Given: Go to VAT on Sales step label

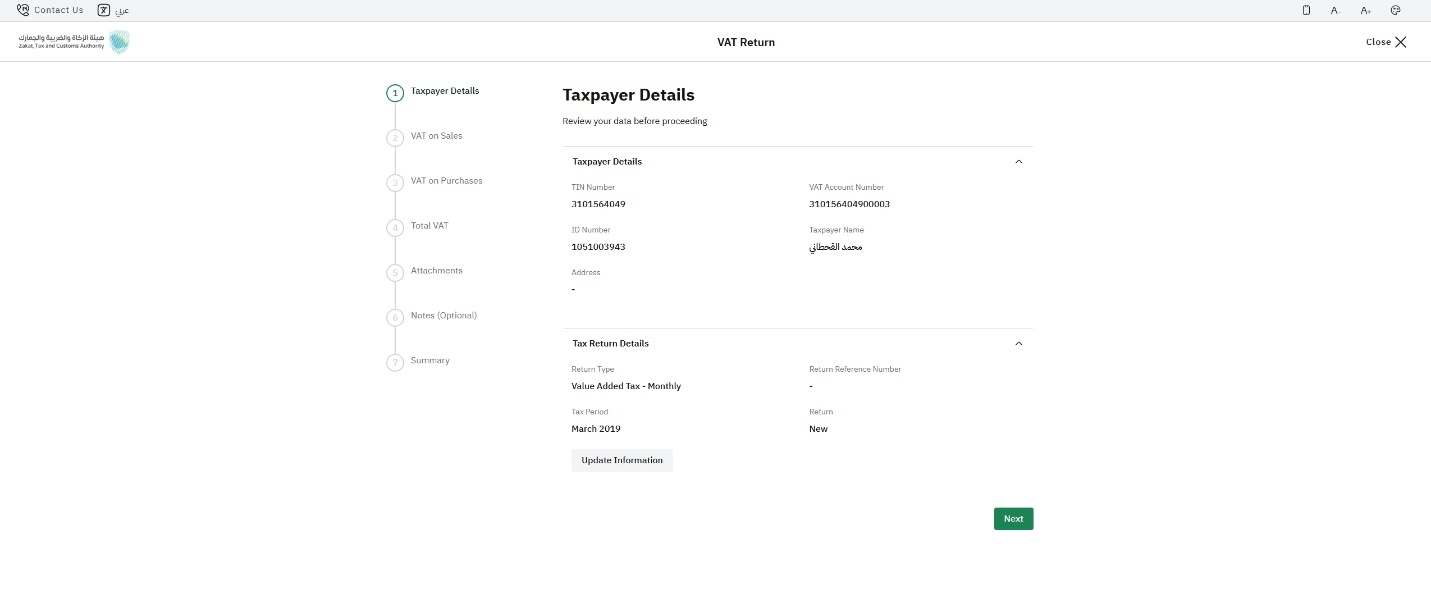Looking at the screenshot, I should point(437,136).
